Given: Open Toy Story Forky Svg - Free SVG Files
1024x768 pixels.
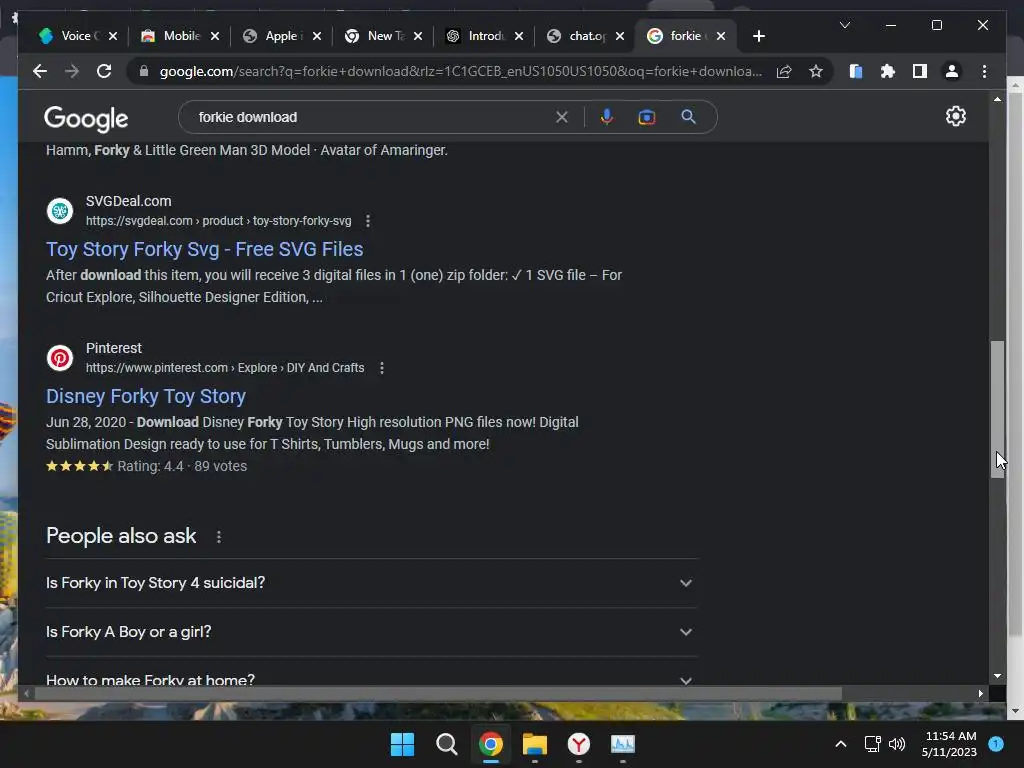Looking at the screenshot, I should (204, 249).
